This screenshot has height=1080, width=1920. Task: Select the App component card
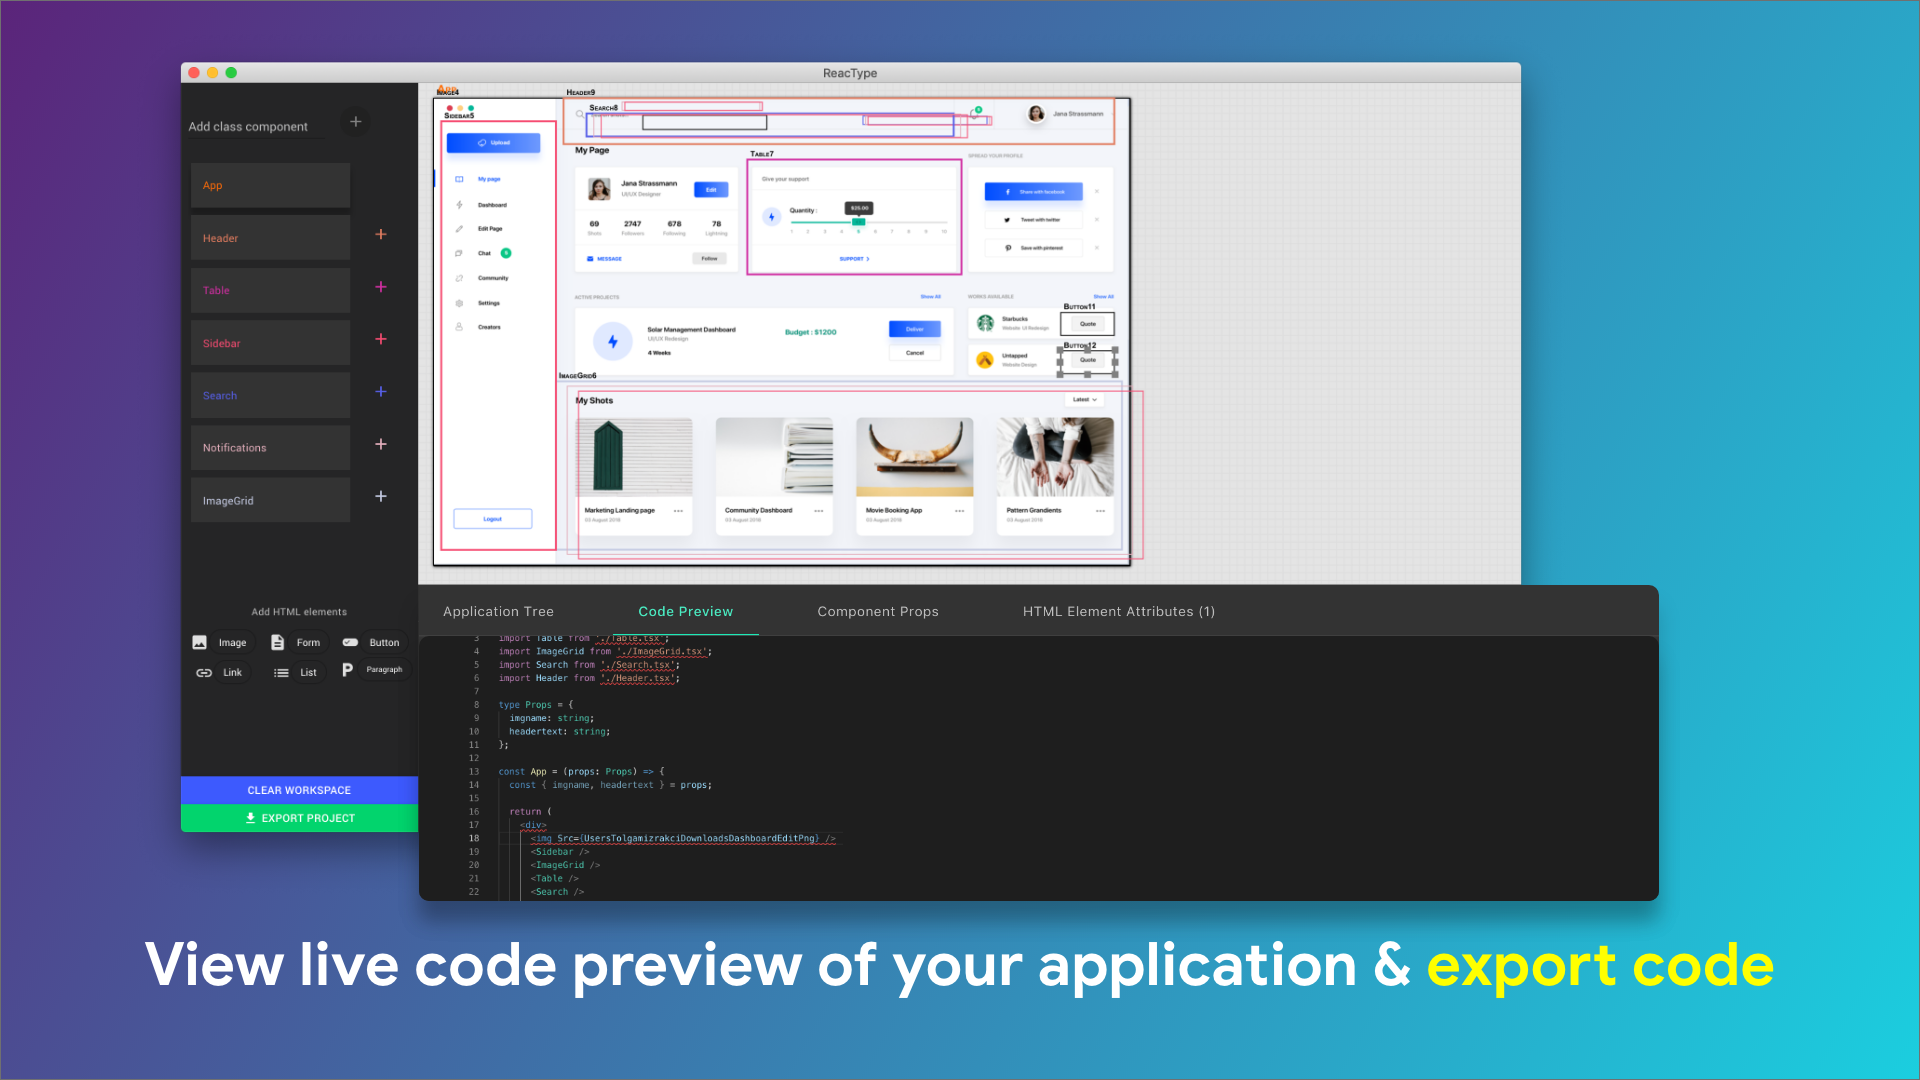click(x=270, y=185)
